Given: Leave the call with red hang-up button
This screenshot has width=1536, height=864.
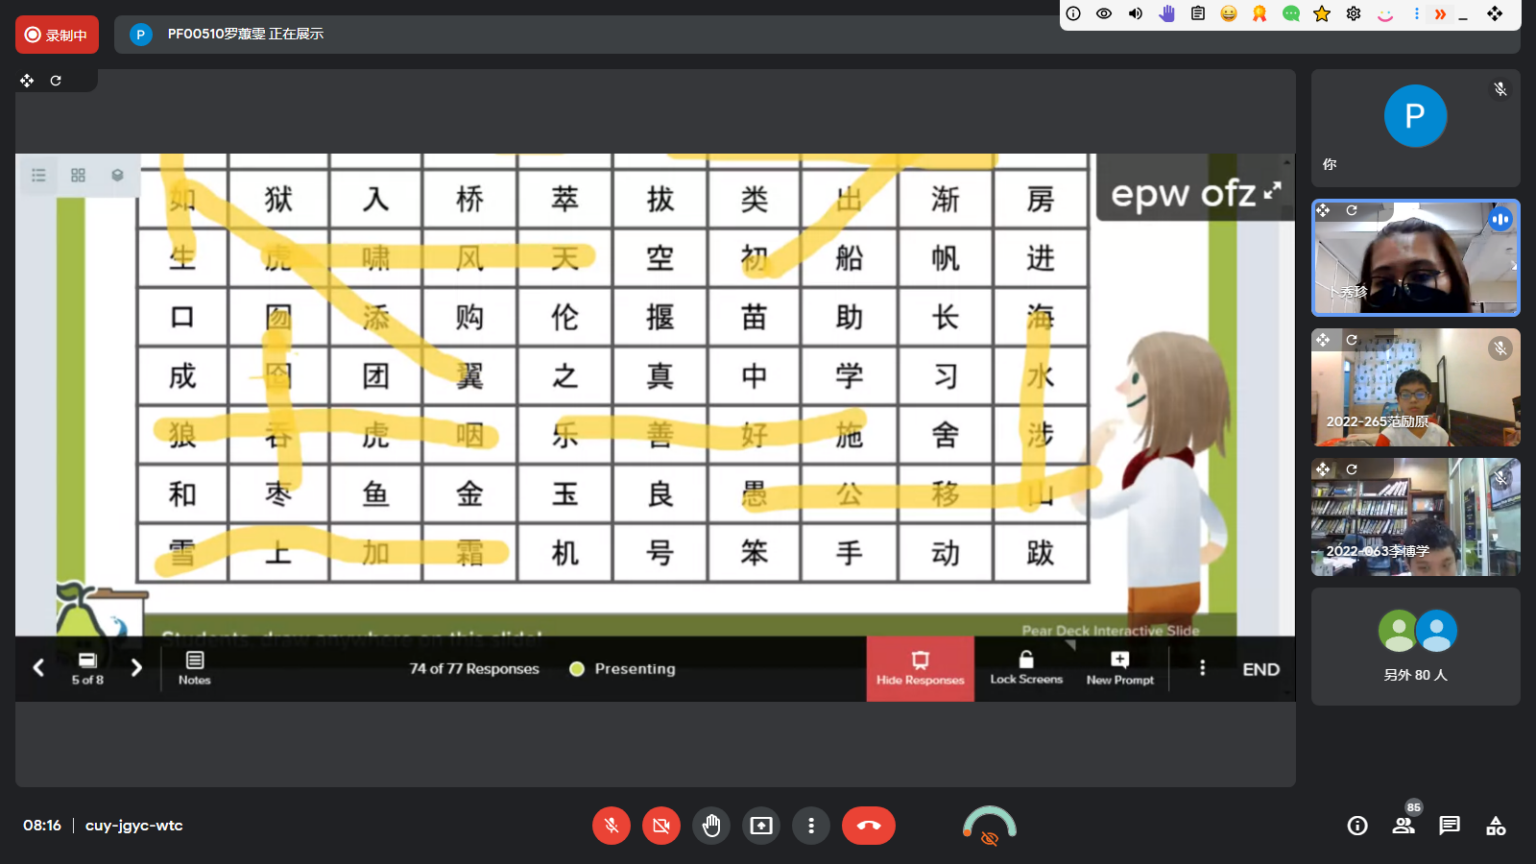Looking at the screenshot, I should pyautogui.click(x=868, y=826).
